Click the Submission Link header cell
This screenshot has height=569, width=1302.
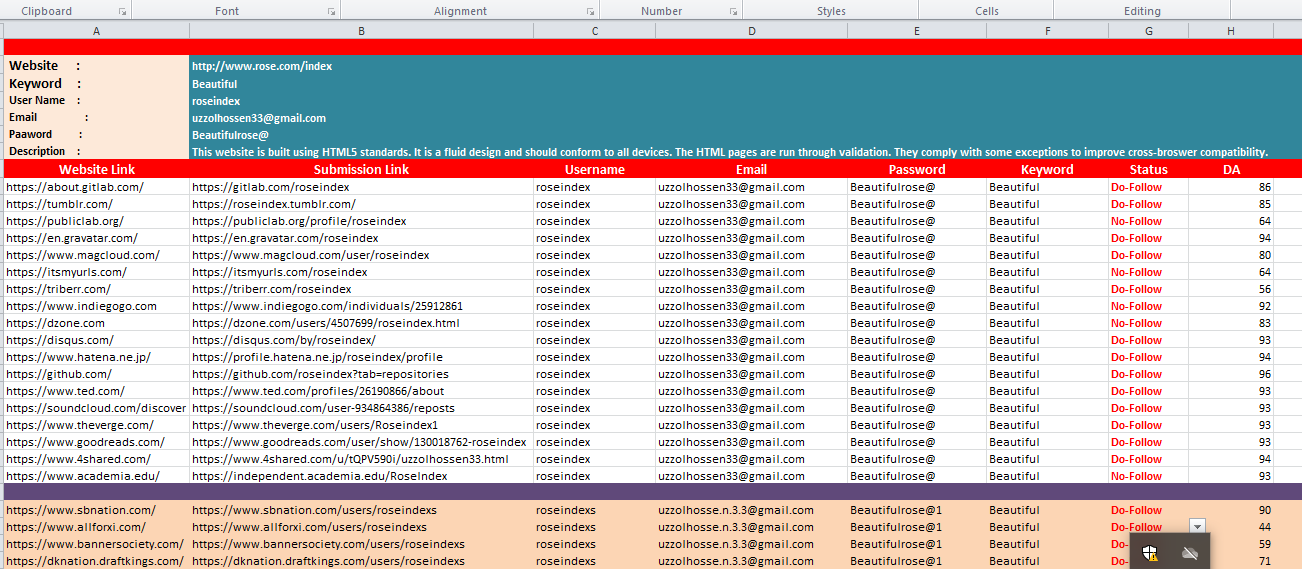point(361,169)
